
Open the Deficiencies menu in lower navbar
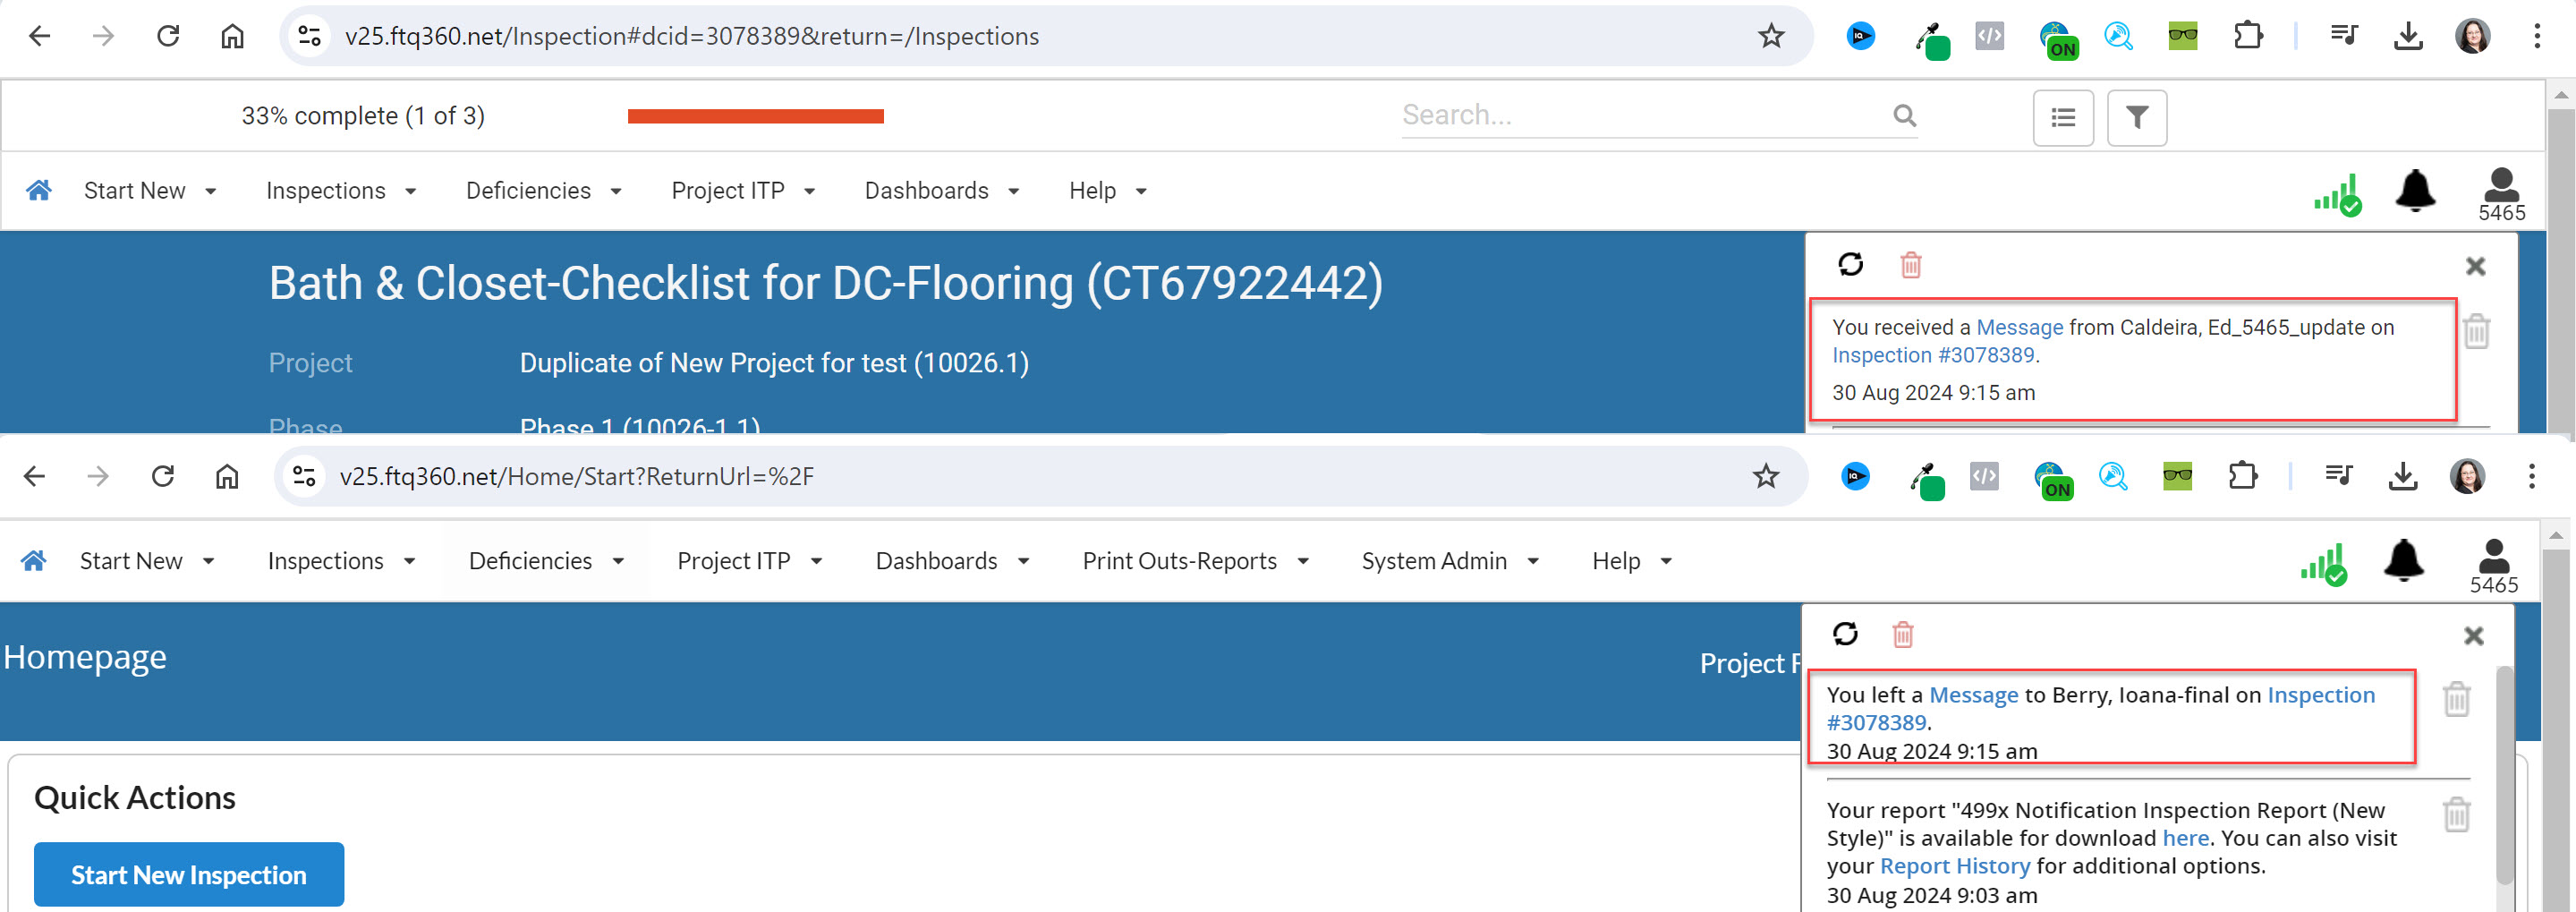(546, 561)
